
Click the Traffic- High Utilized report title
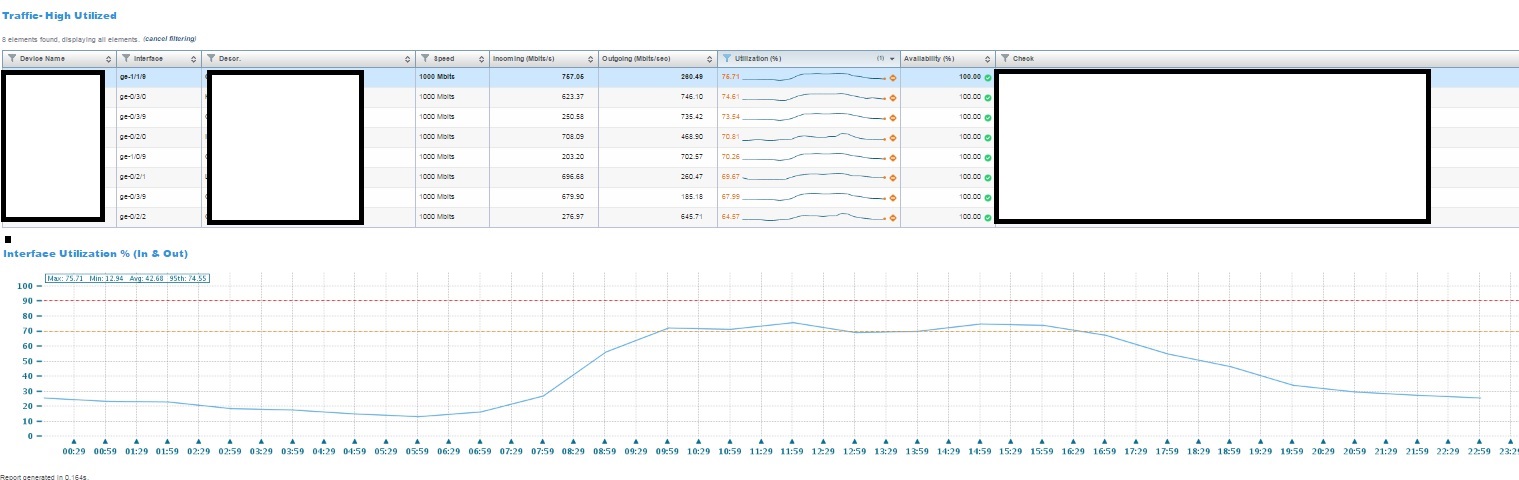click(x=60, y=16)
